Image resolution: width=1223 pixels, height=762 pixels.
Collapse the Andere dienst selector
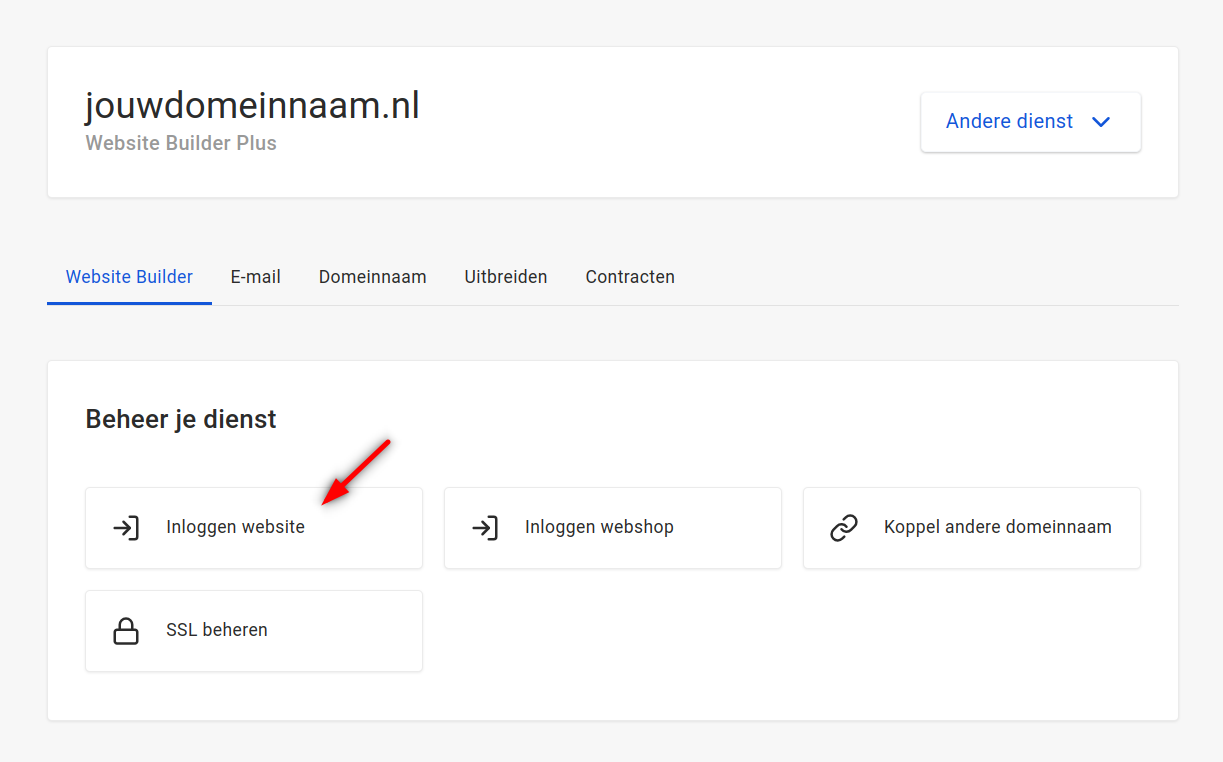[x=1030, y=121]
